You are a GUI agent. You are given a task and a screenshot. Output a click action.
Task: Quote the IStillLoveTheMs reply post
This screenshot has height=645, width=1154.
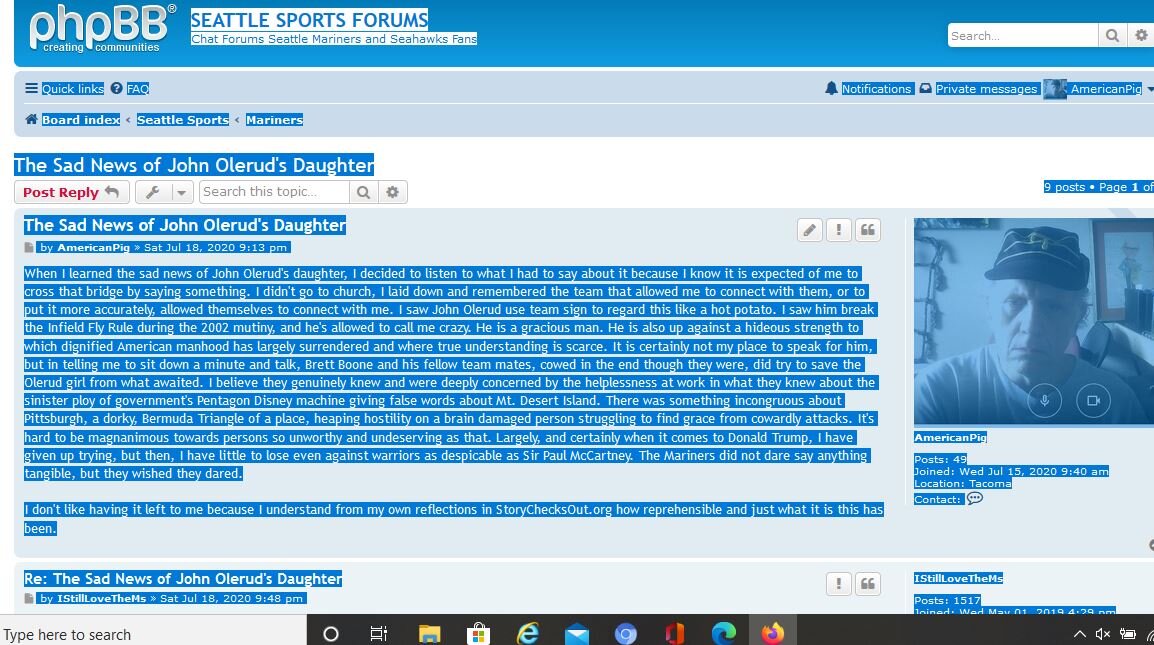[868, 584]
